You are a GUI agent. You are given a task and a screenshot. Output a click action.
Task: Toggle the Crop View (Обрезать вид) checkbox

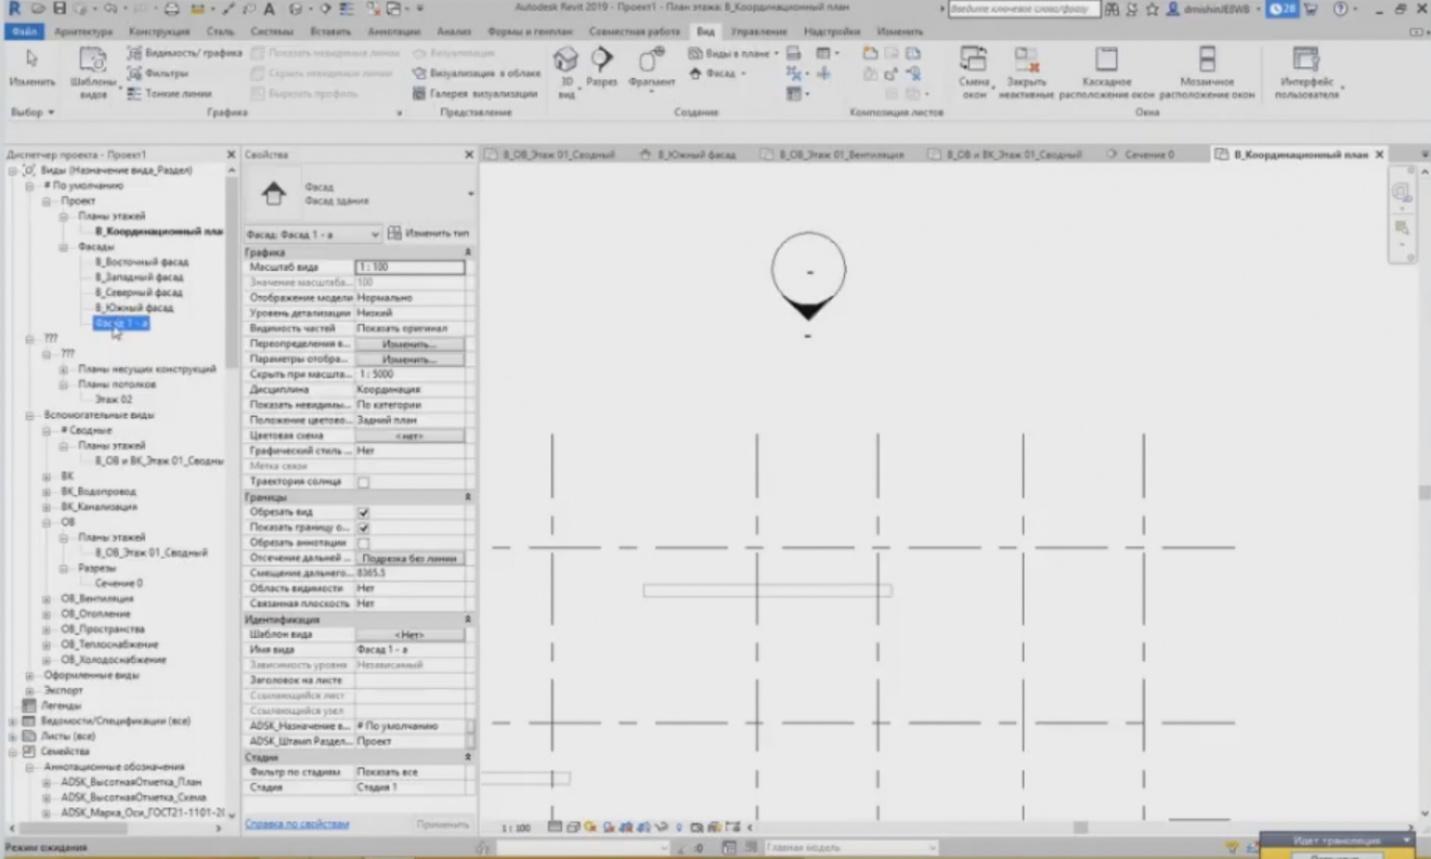[364, 512]
